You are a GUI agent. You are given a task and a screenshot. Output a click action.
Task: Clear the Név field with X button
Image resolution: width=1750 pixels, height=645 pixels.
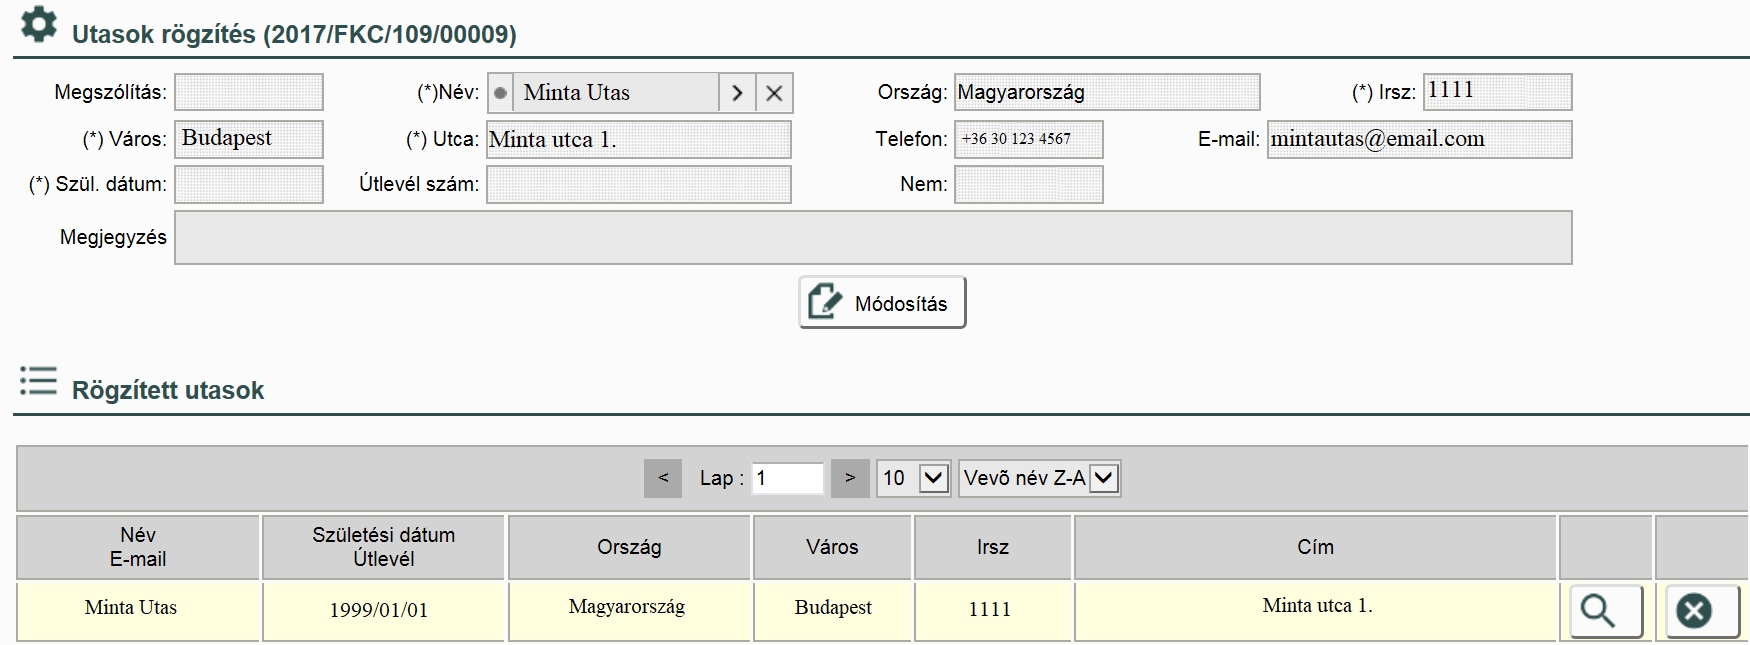click(773, 93)
